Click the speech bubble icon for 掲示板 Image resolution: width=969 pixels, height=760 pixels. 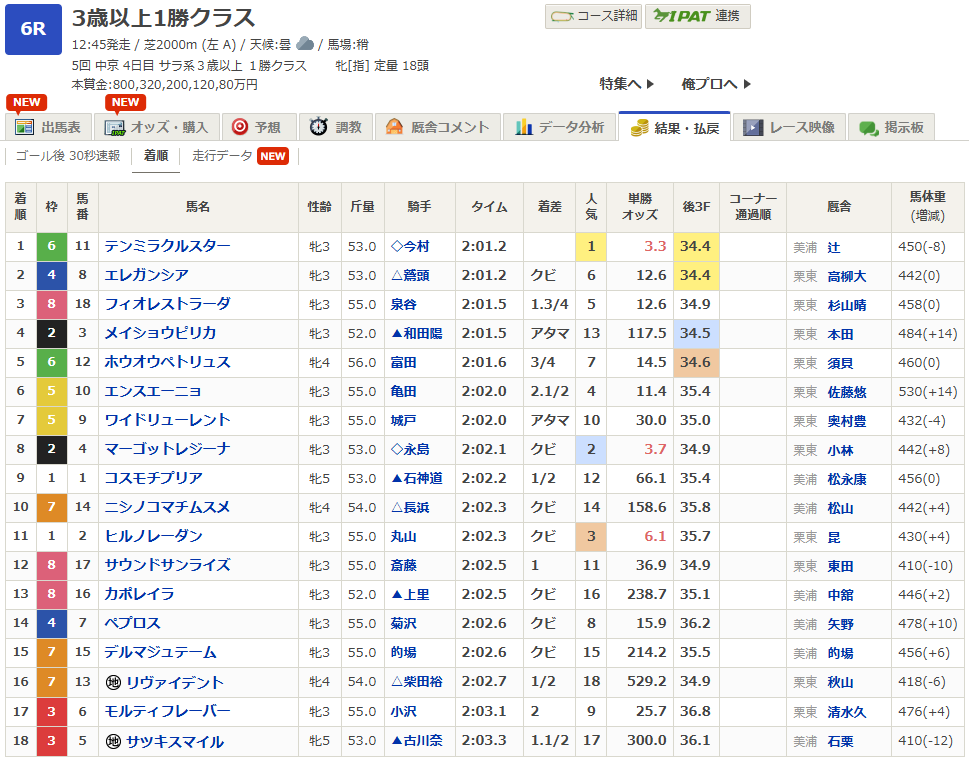click(868, 127)
